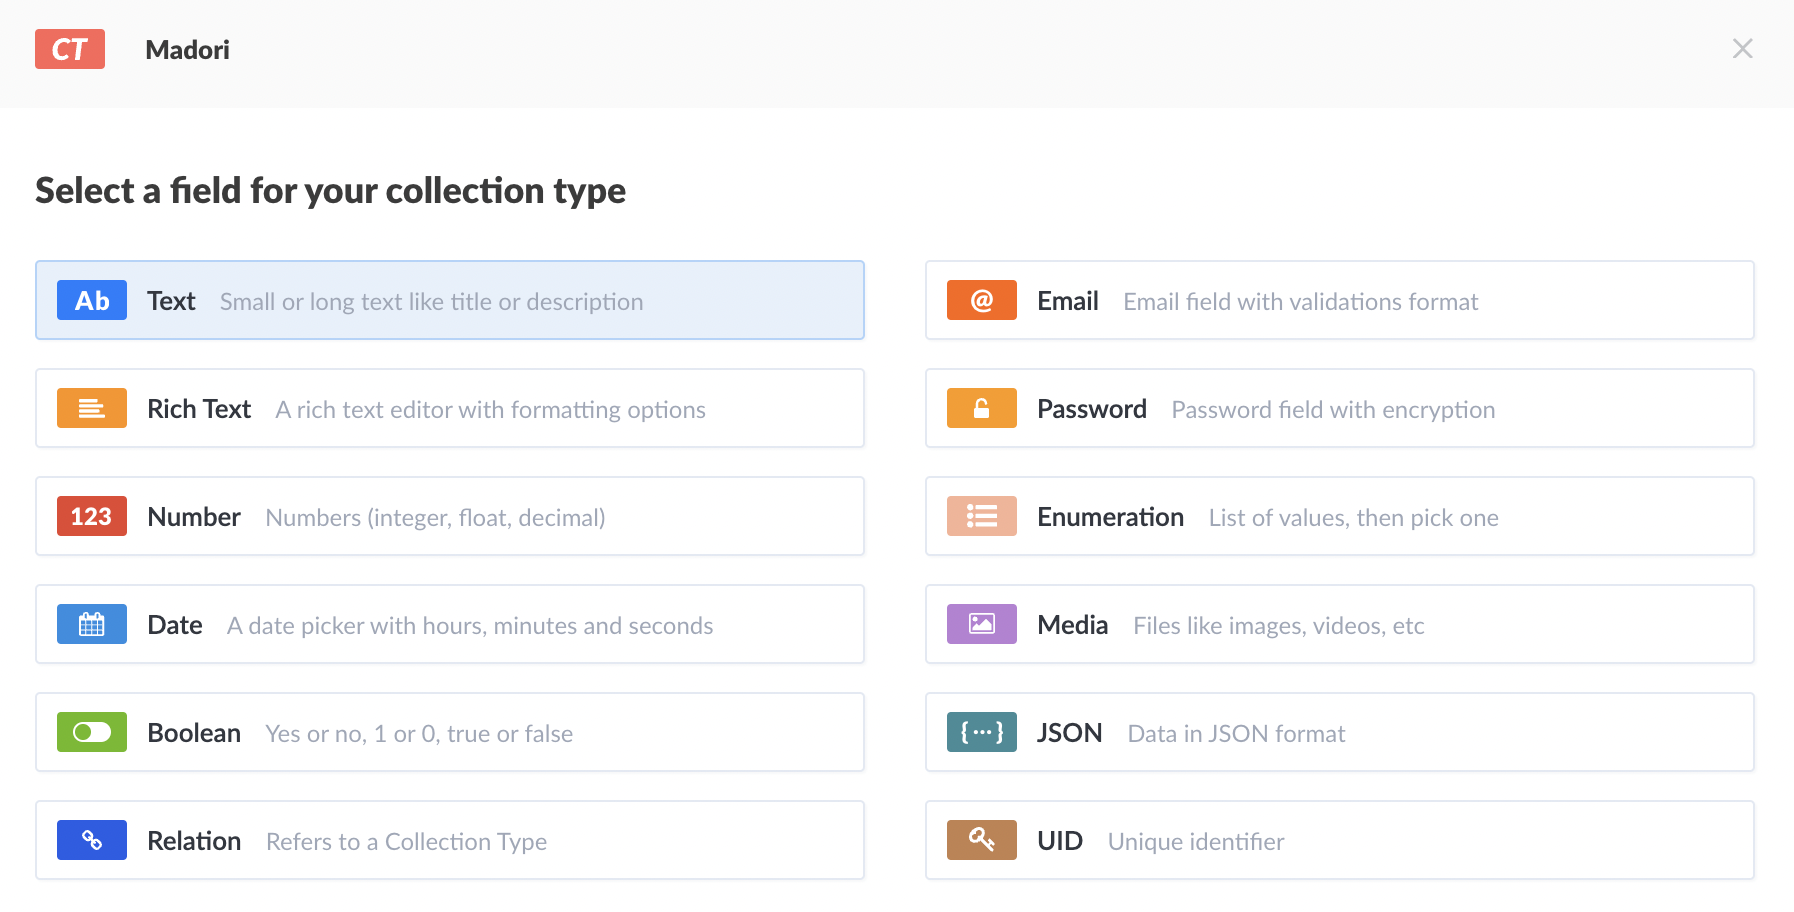Click the blue Relation link icon
The width and height of the screenshot is (1794, 912).
[91, 840]
